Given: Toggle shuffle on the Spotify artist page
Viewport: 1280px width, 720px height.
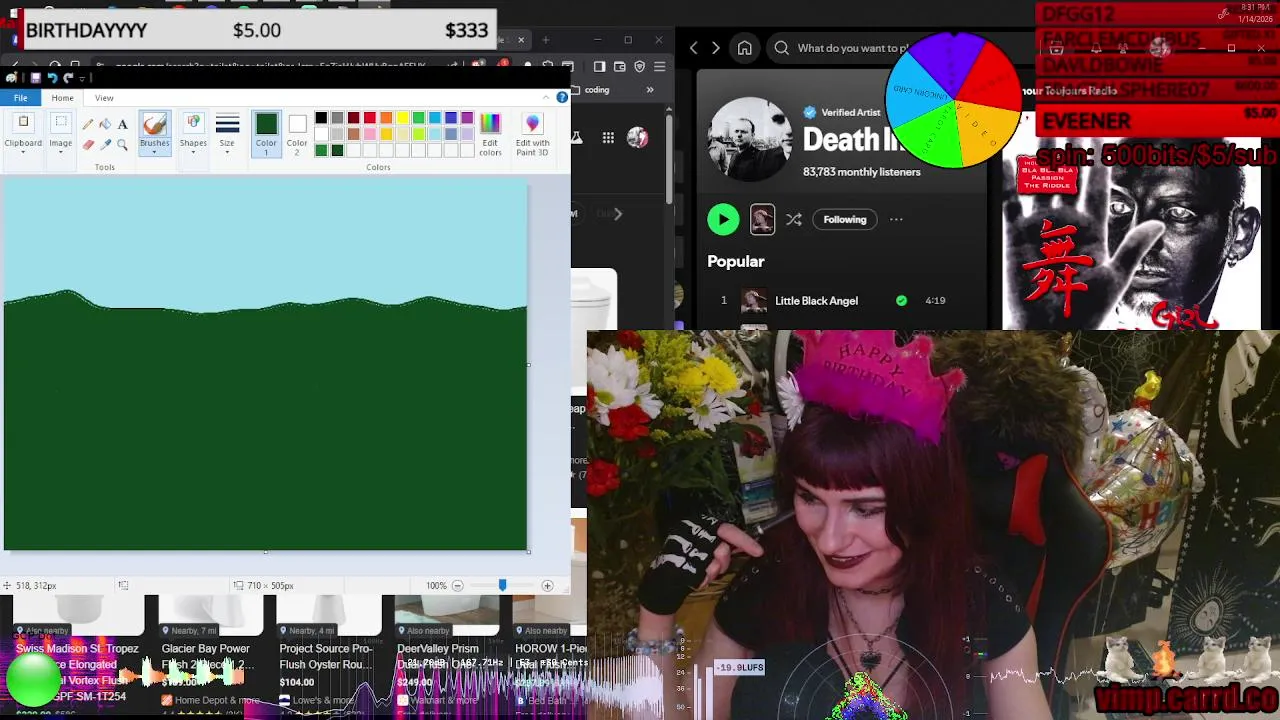Looking at the screenshot, I should [794, 220].
